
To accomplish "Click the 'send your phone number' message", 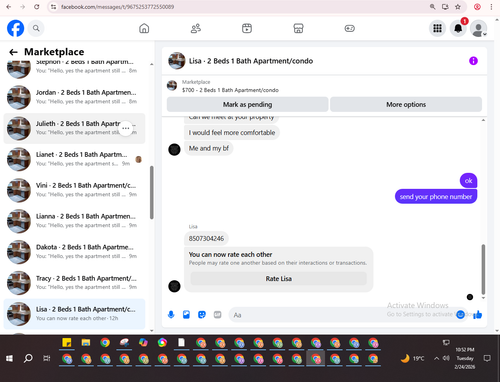I will [x=436, y=197].
